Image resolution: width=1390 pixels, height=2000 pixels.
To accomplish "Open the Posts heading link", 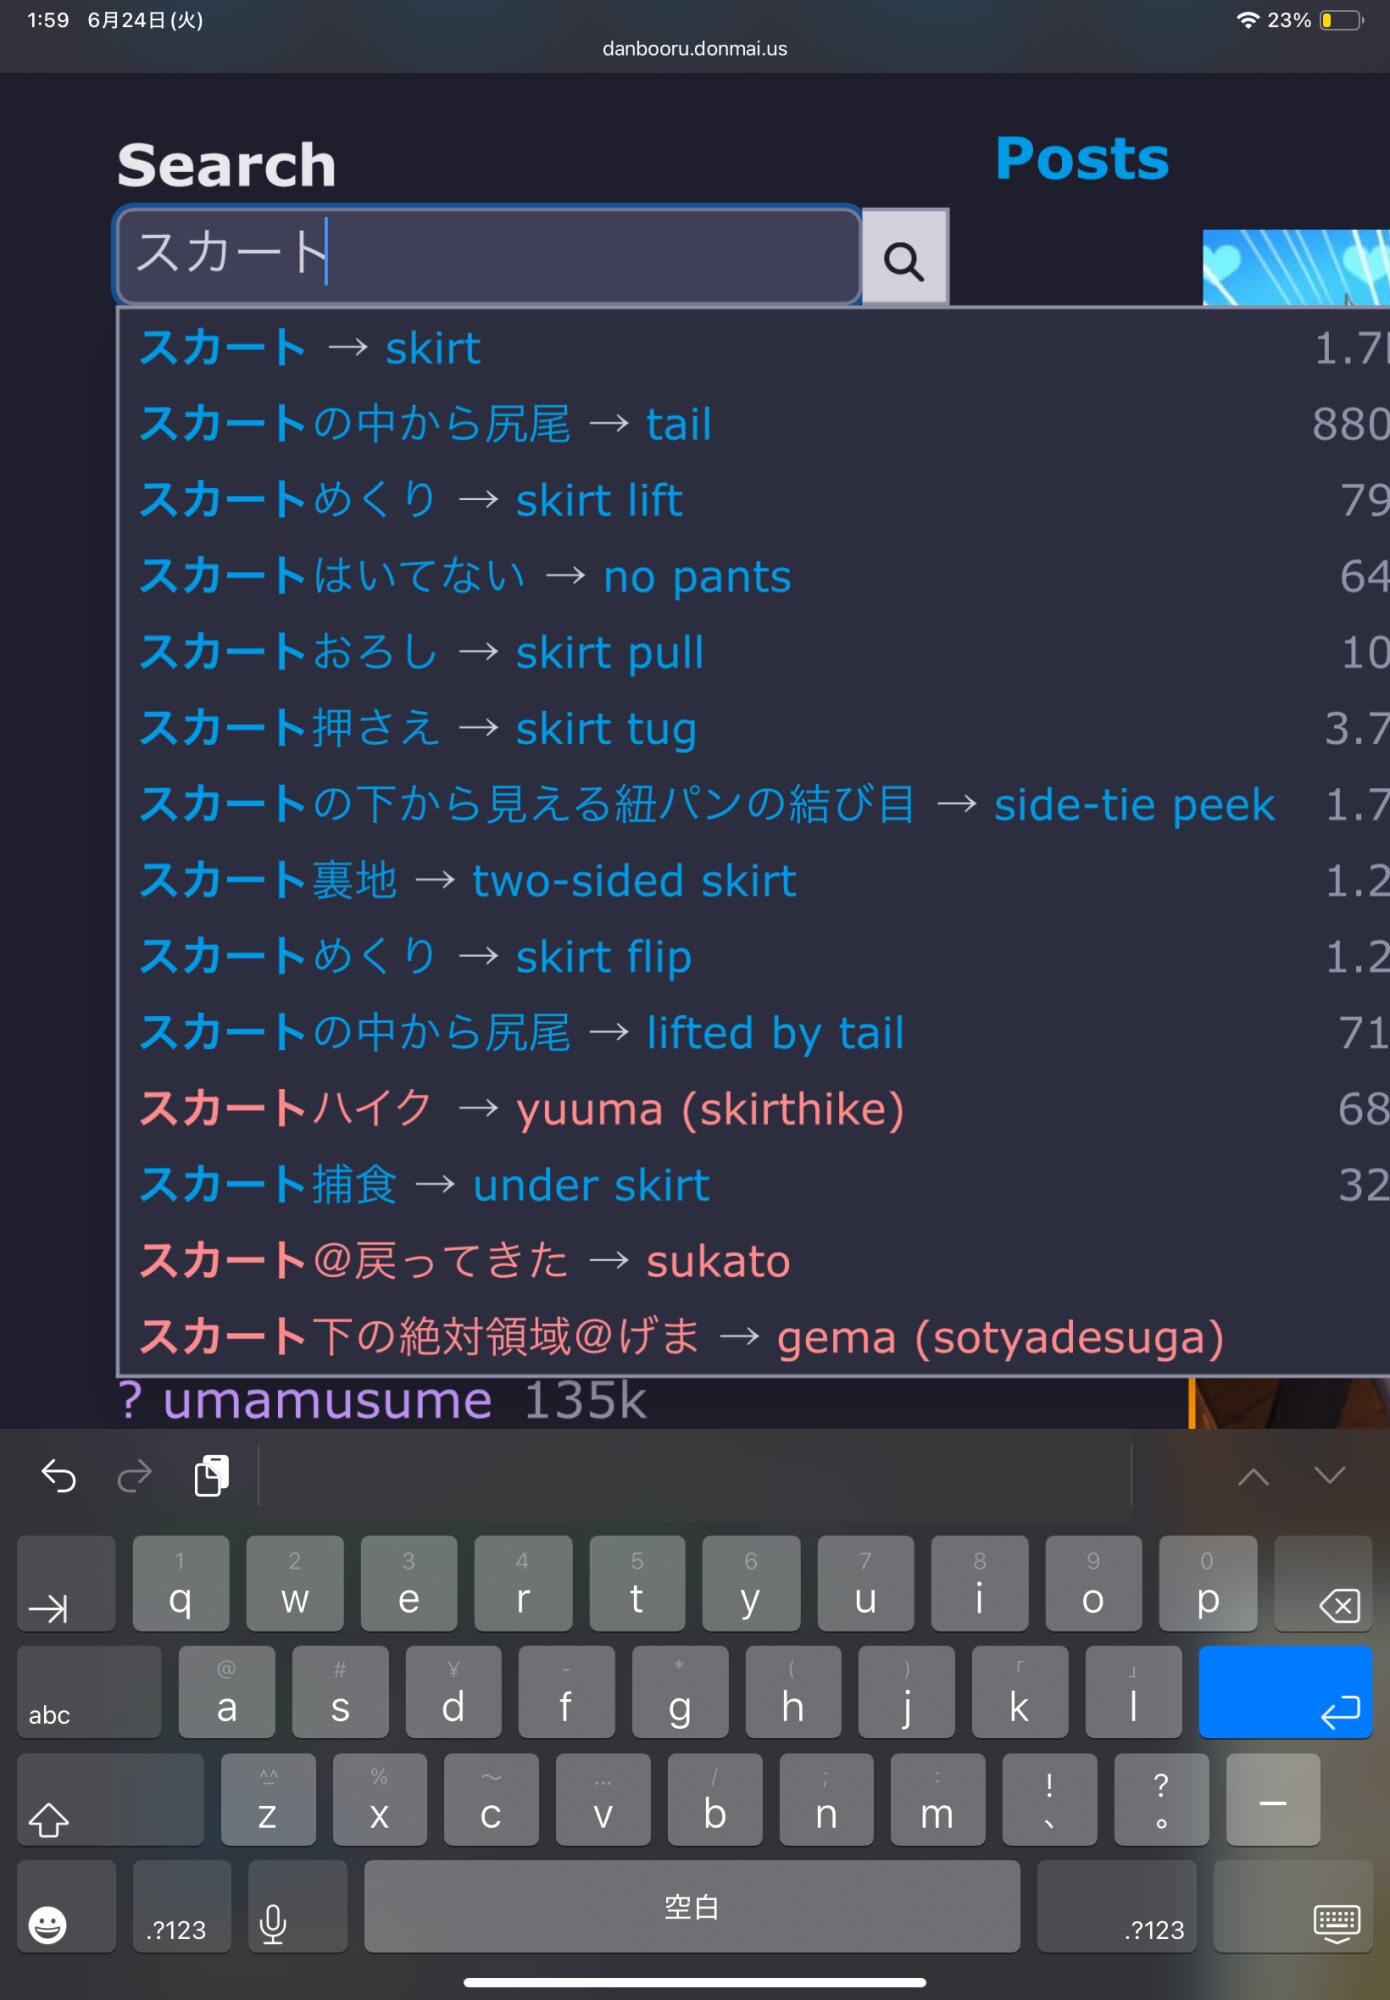I will click(1082, 159).
